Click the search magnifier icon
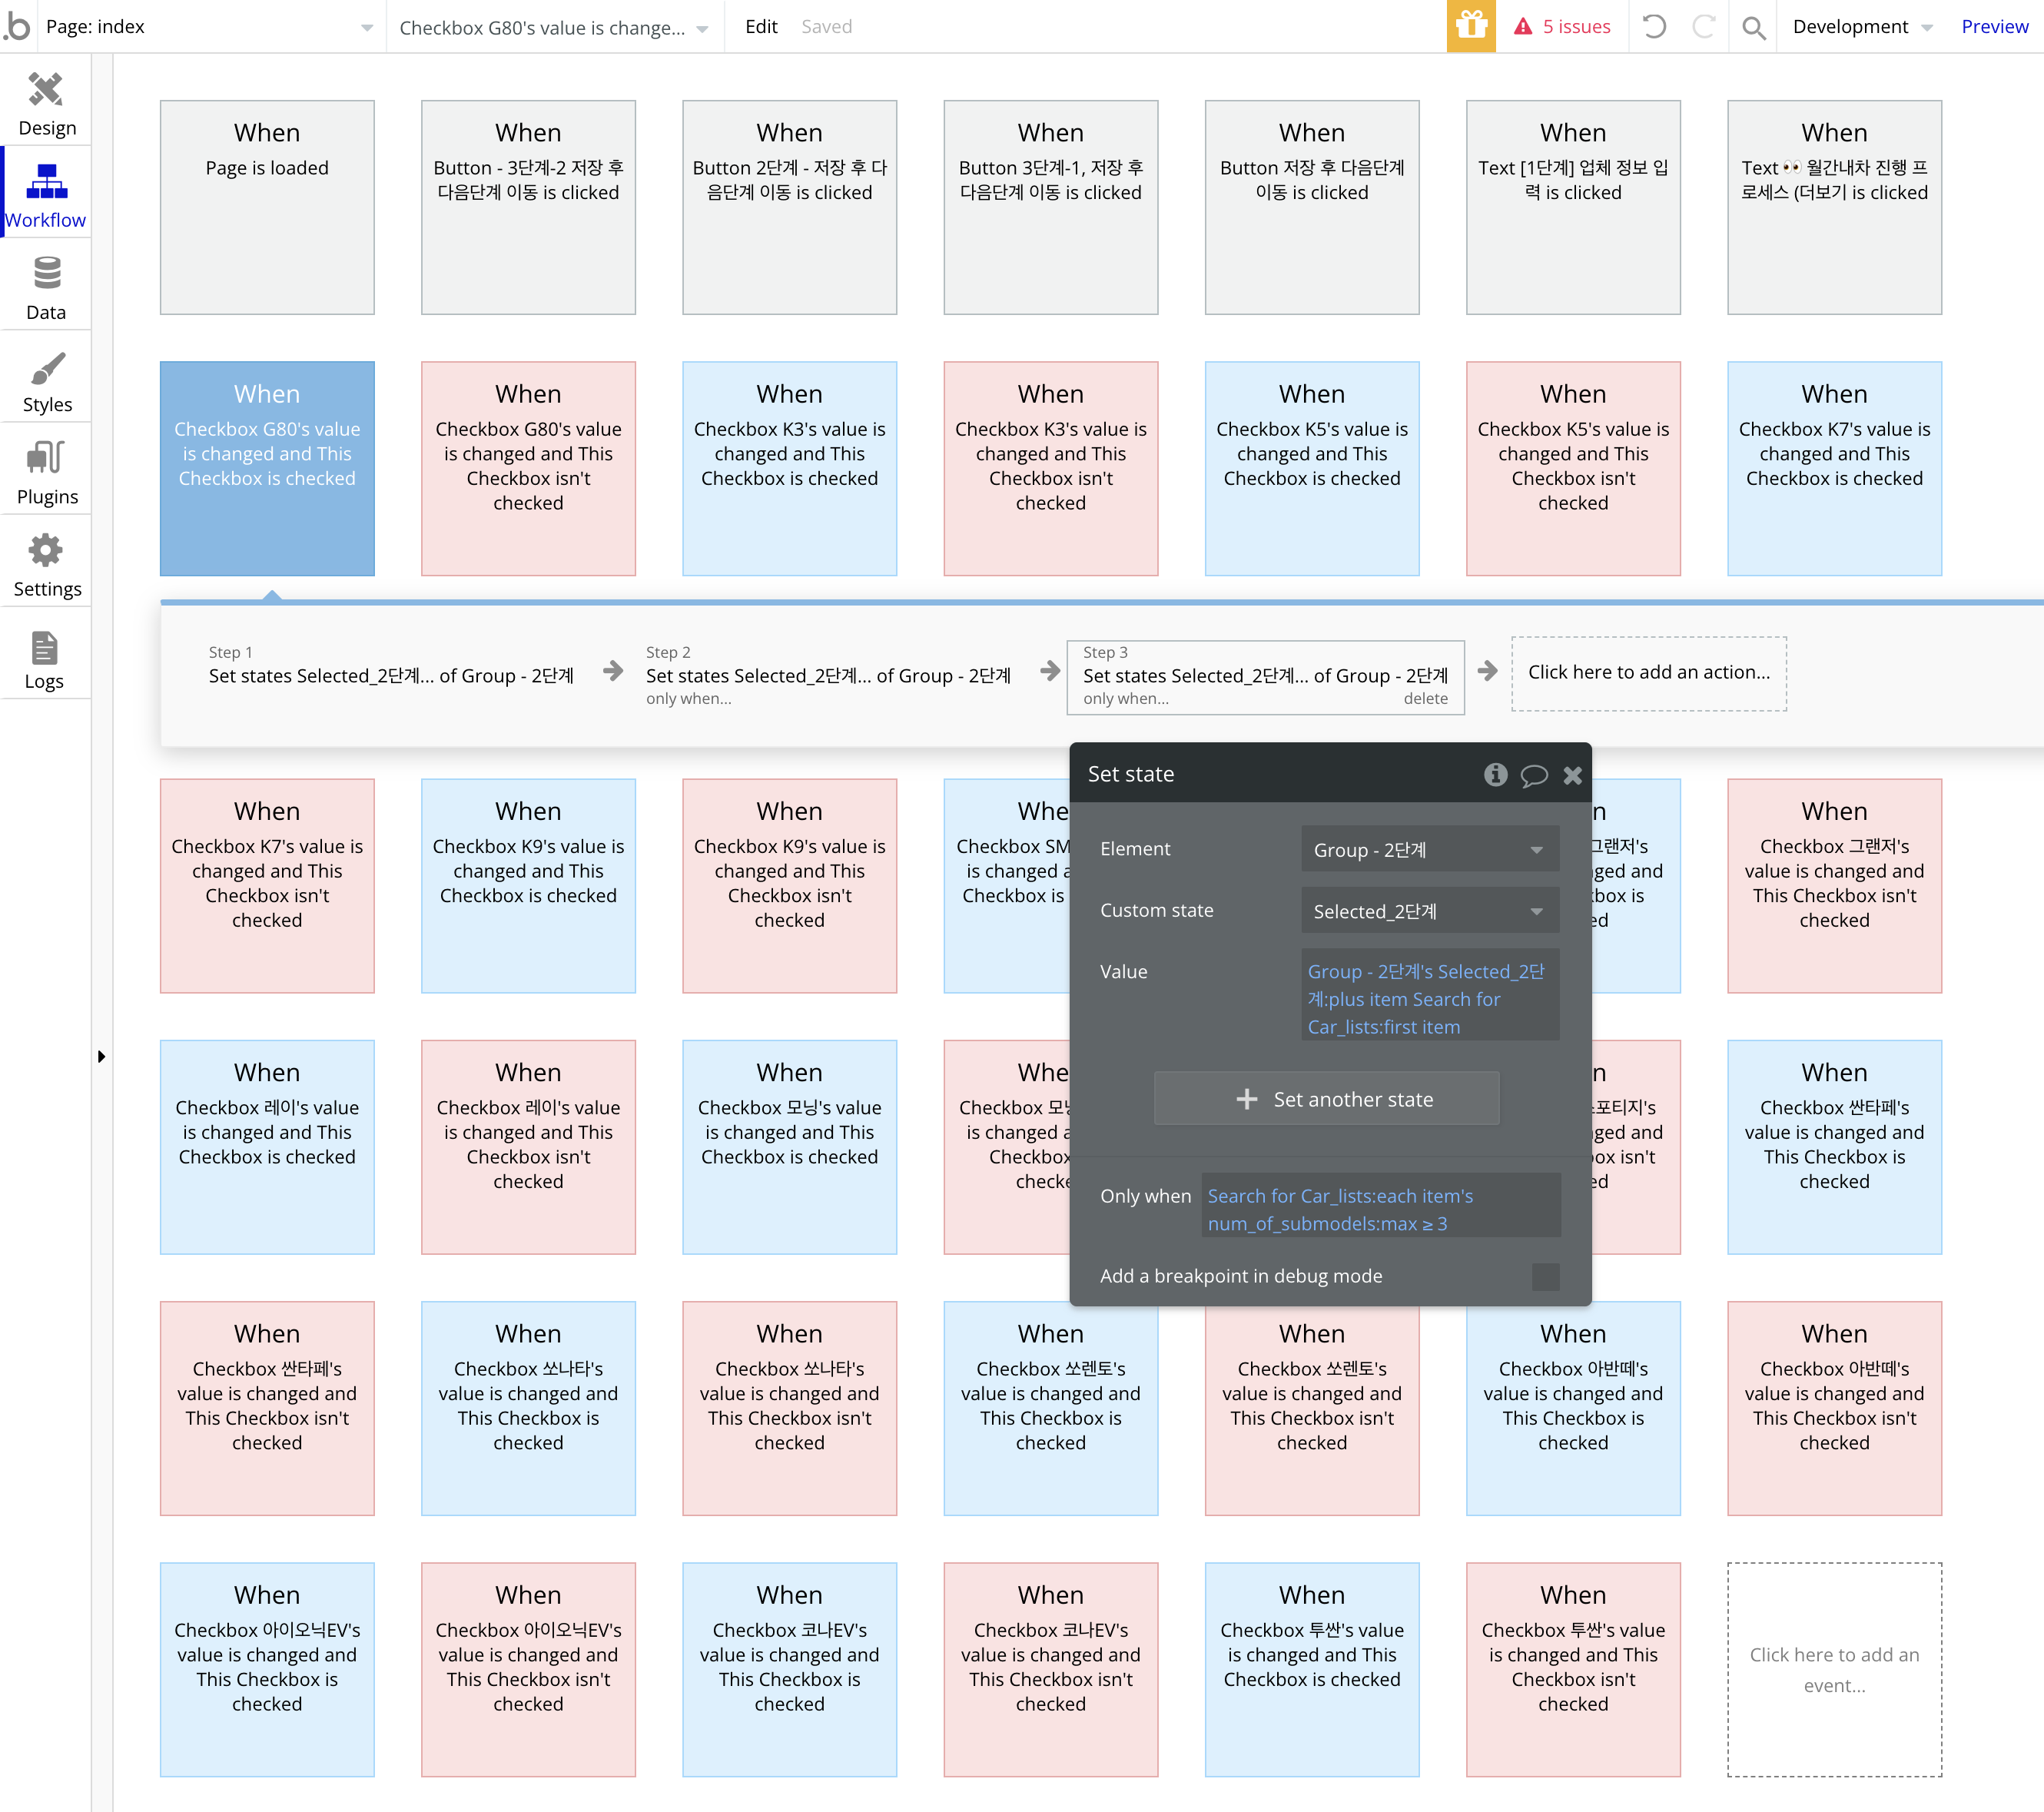 [x=1753, y=27]
